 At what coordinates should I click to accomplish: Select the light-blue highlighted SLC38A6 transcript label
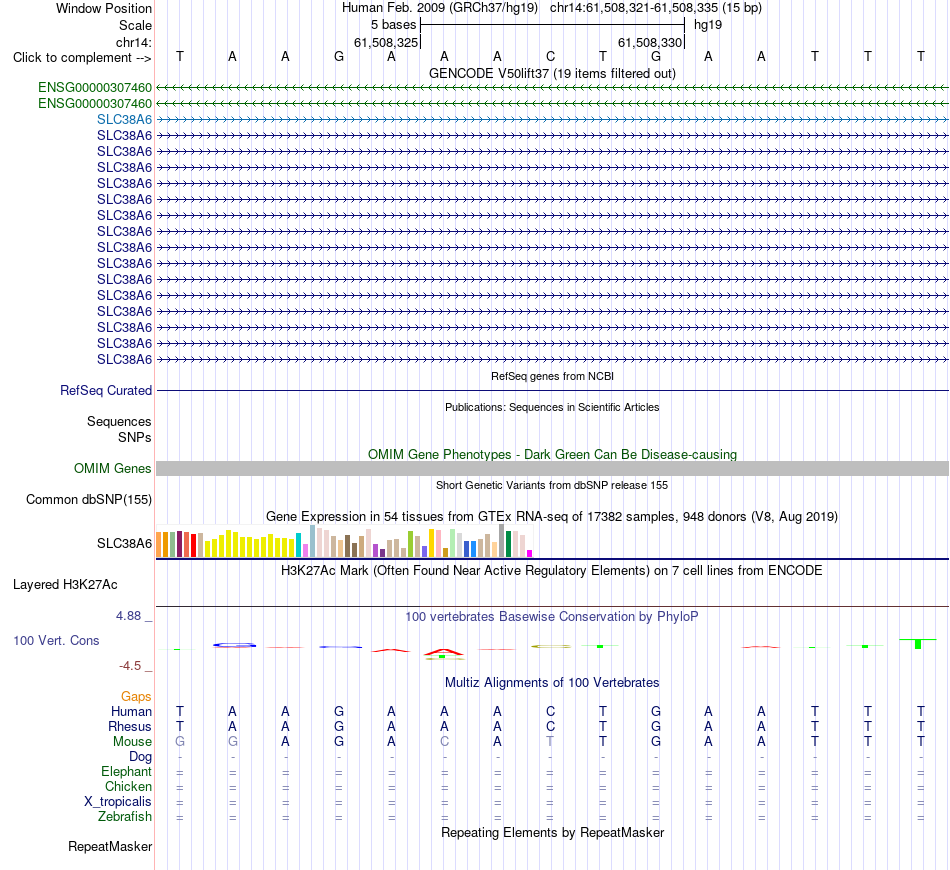click(124, 119)
